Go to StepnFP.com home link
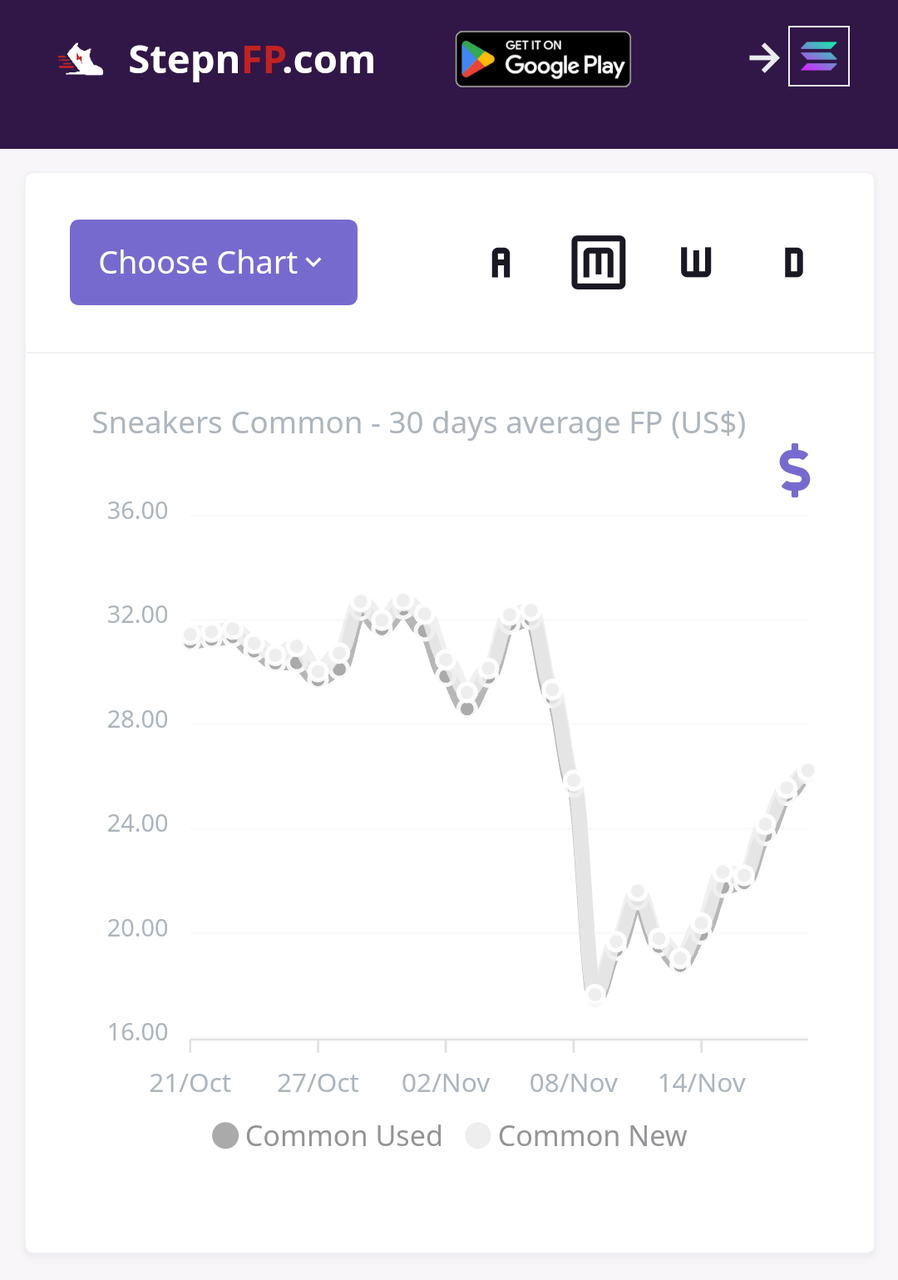 coord(251,60)
